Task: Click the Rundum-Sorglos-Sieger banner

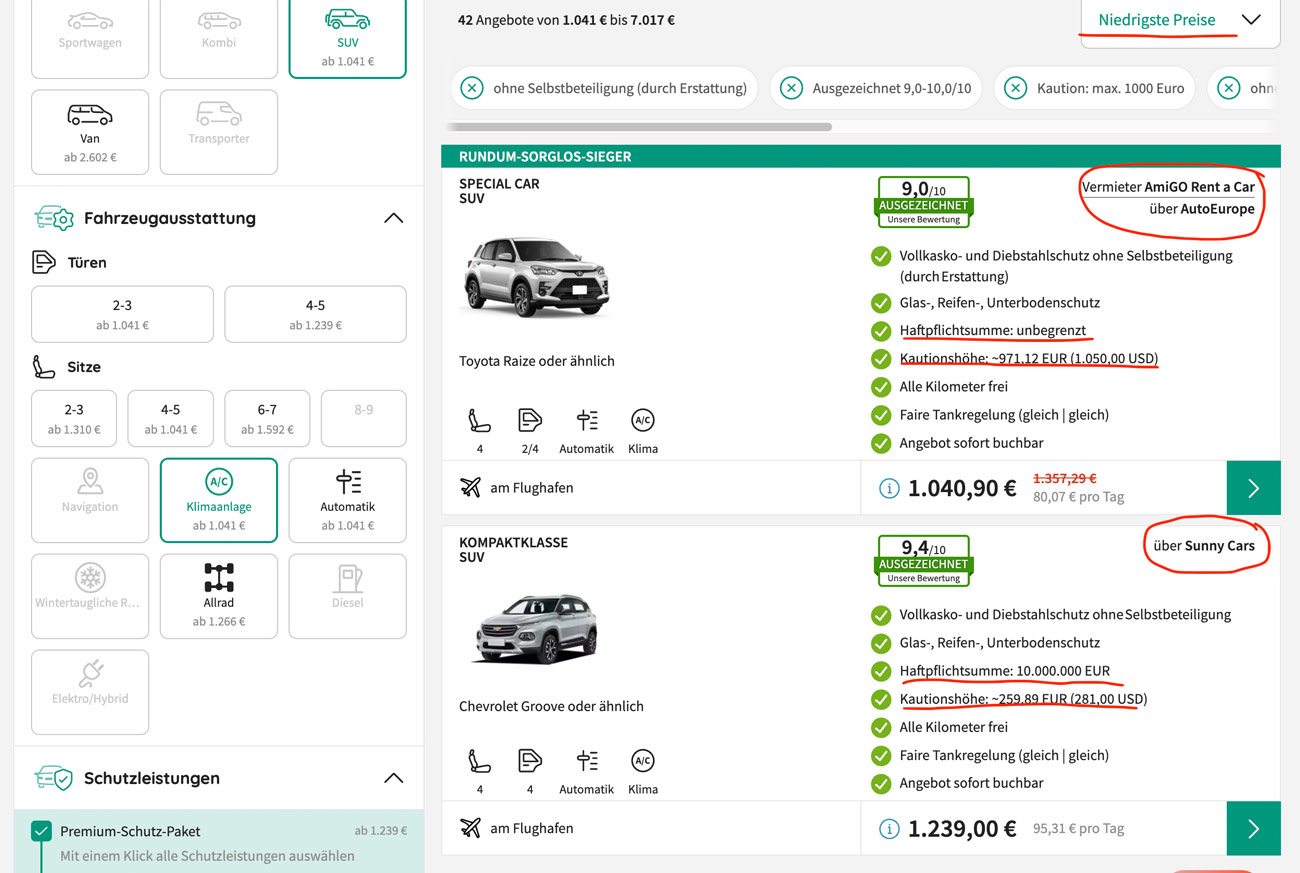Action: click(861, 156)
